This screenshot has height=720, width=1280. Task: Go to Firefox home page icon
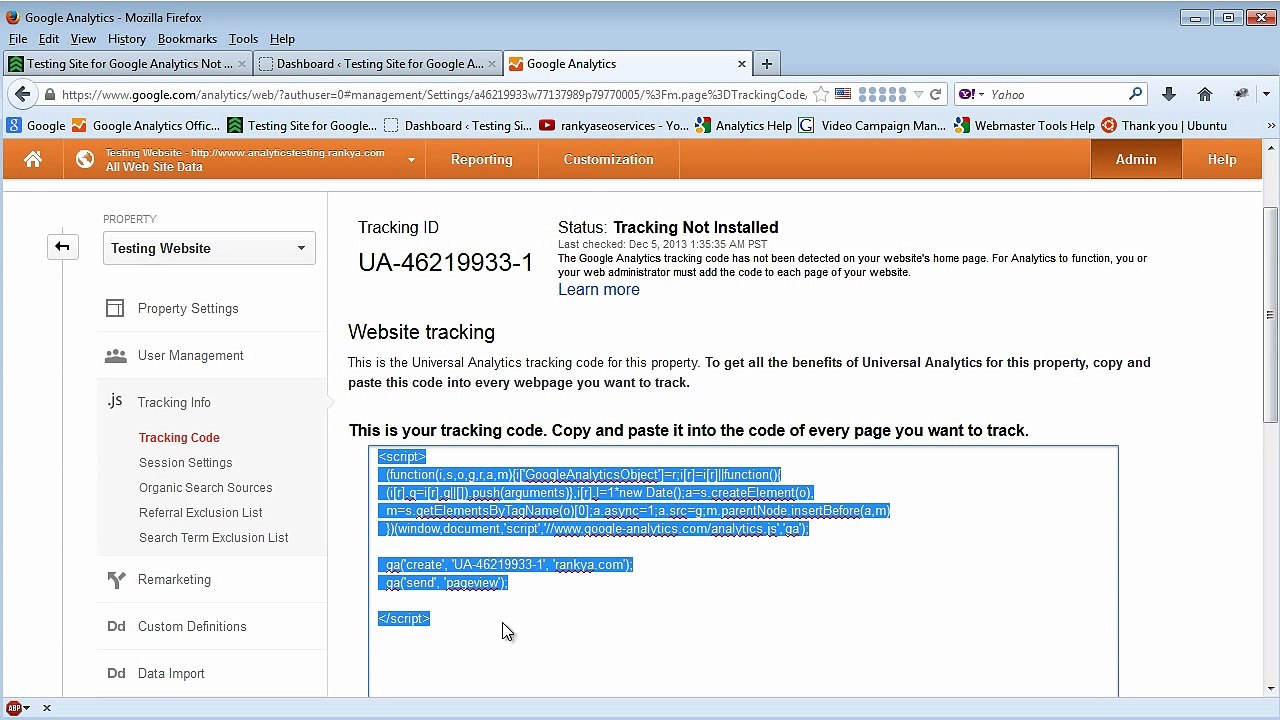(x=1205, y=94)
